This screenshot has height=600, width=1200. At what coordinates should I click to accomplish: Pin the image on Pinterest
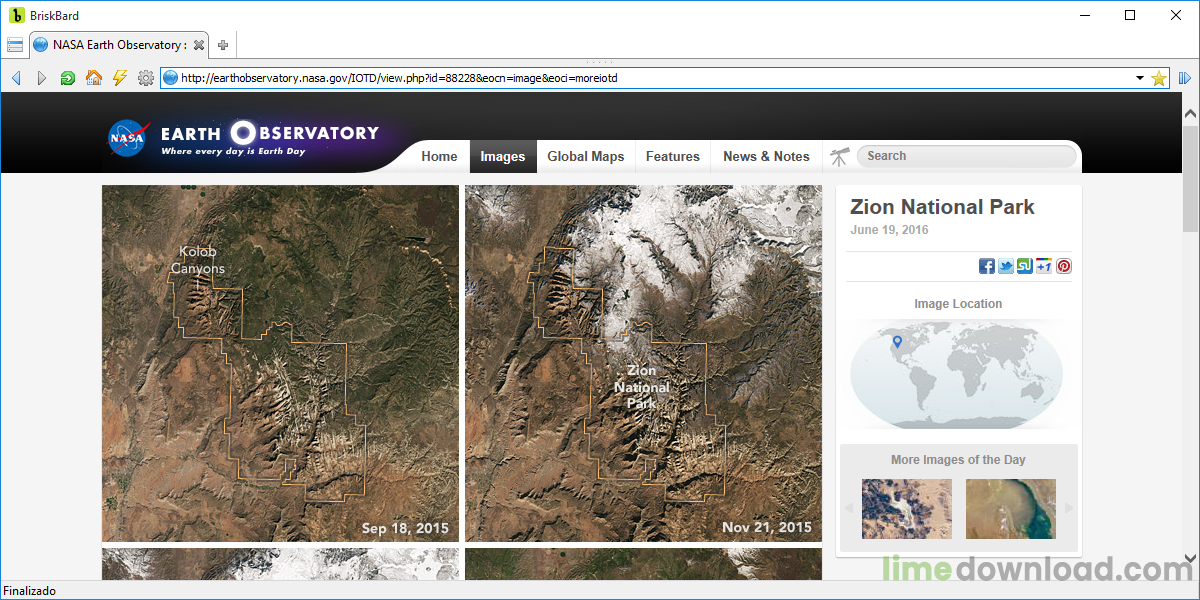pos(1064,266)
